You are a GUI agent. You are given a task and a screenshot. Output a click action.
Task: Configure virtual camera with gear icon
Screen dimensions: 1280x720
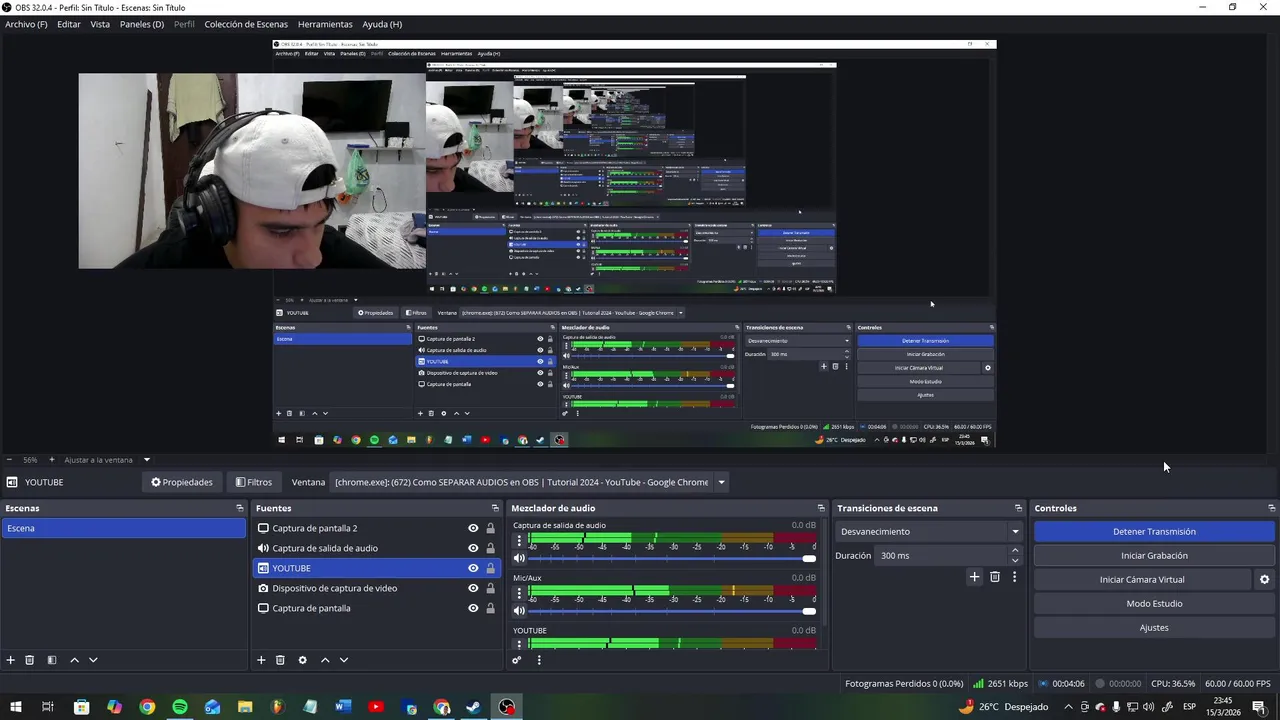point(1264,580)
